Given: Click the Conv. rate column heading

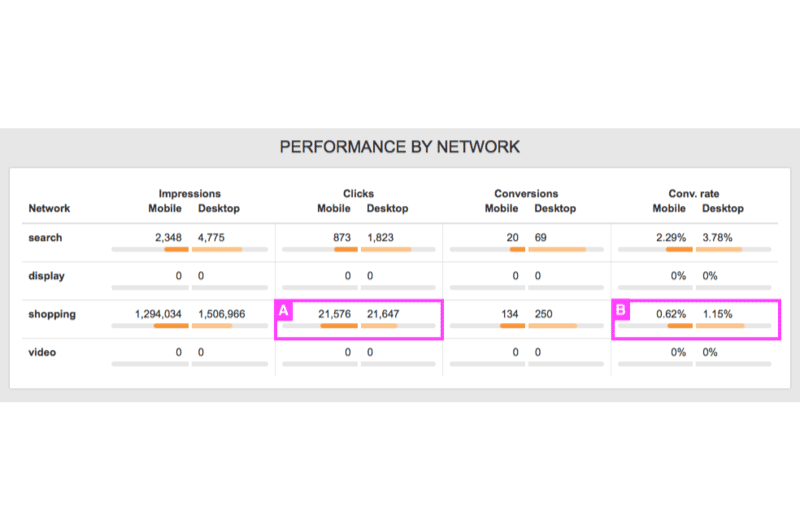Looking at the screenshot, I should [694, 194].
